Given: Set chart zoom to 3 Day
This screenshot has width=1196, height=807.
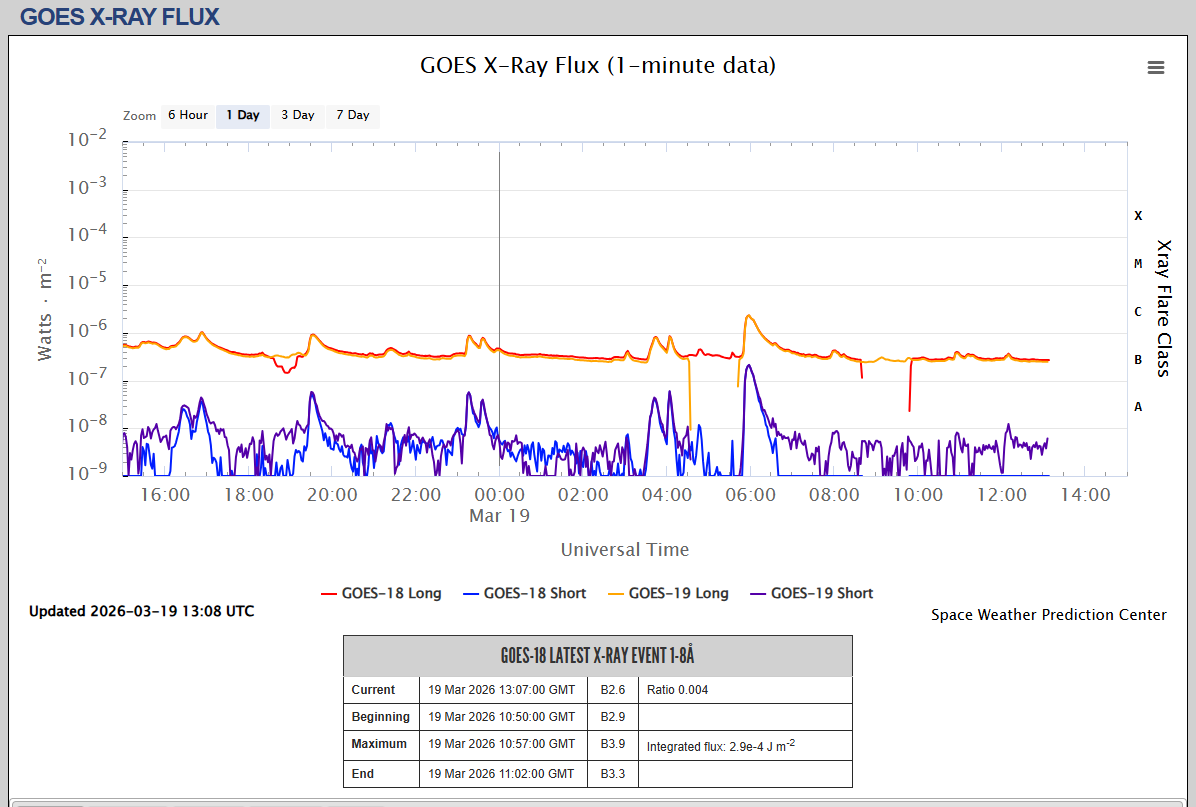Looking at the screenshot, I should pos(297,116).
